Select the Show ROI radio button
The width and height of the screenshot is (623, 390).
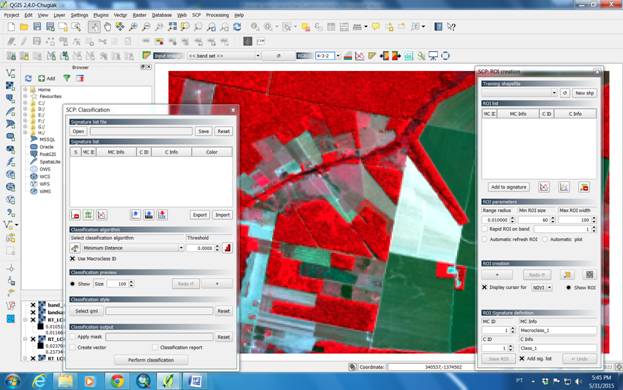[569, 288]
